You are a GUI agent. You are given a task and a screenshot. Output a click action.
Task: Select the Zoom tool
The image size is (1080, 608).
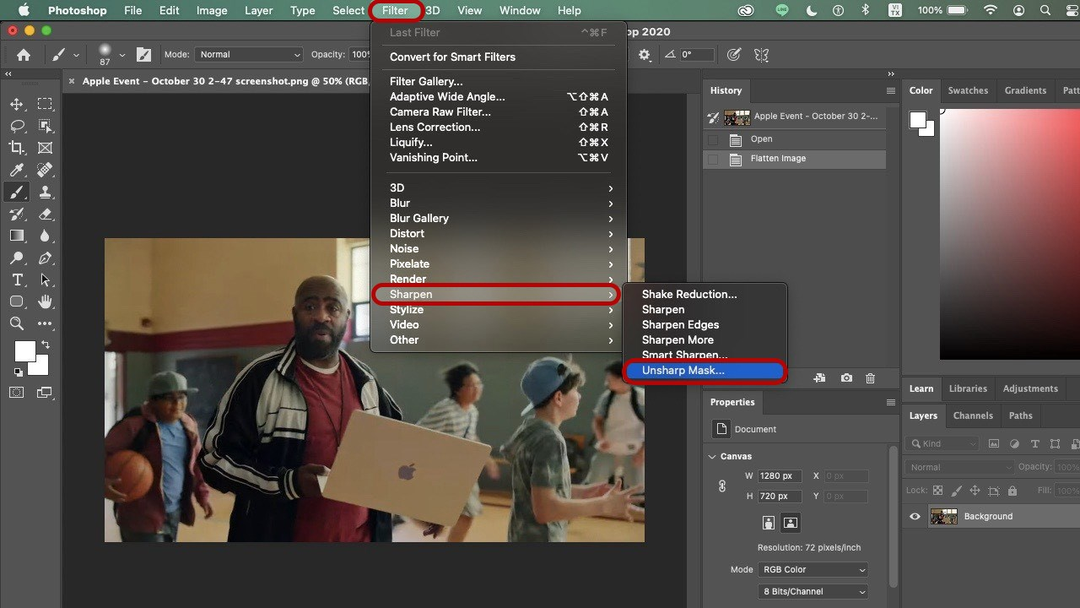point(17,324)
